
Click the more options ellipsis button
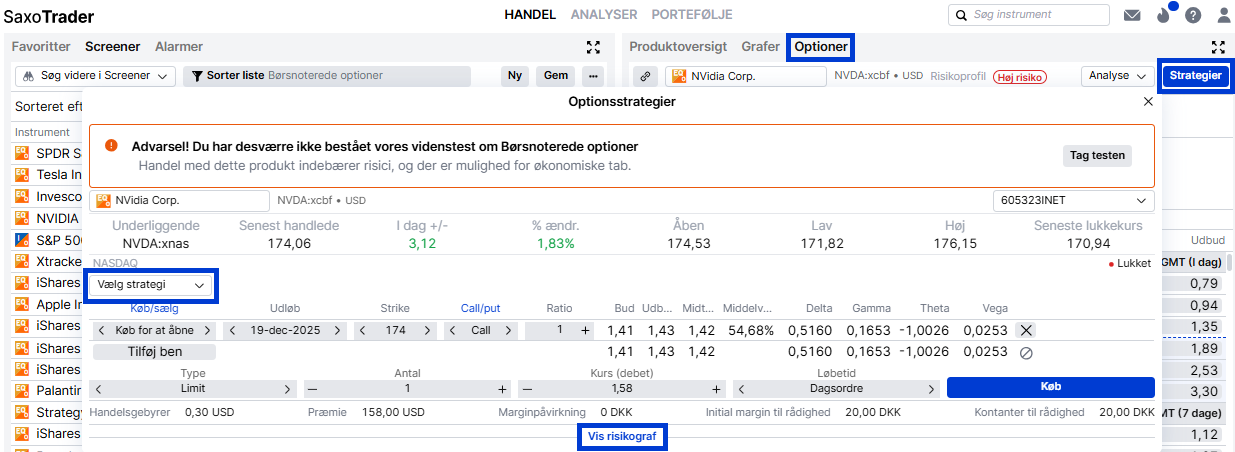(x=594, y=76)
